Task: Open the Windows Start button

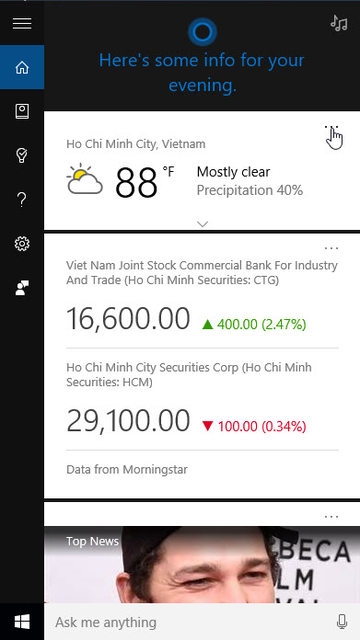Action: [22, 622]
